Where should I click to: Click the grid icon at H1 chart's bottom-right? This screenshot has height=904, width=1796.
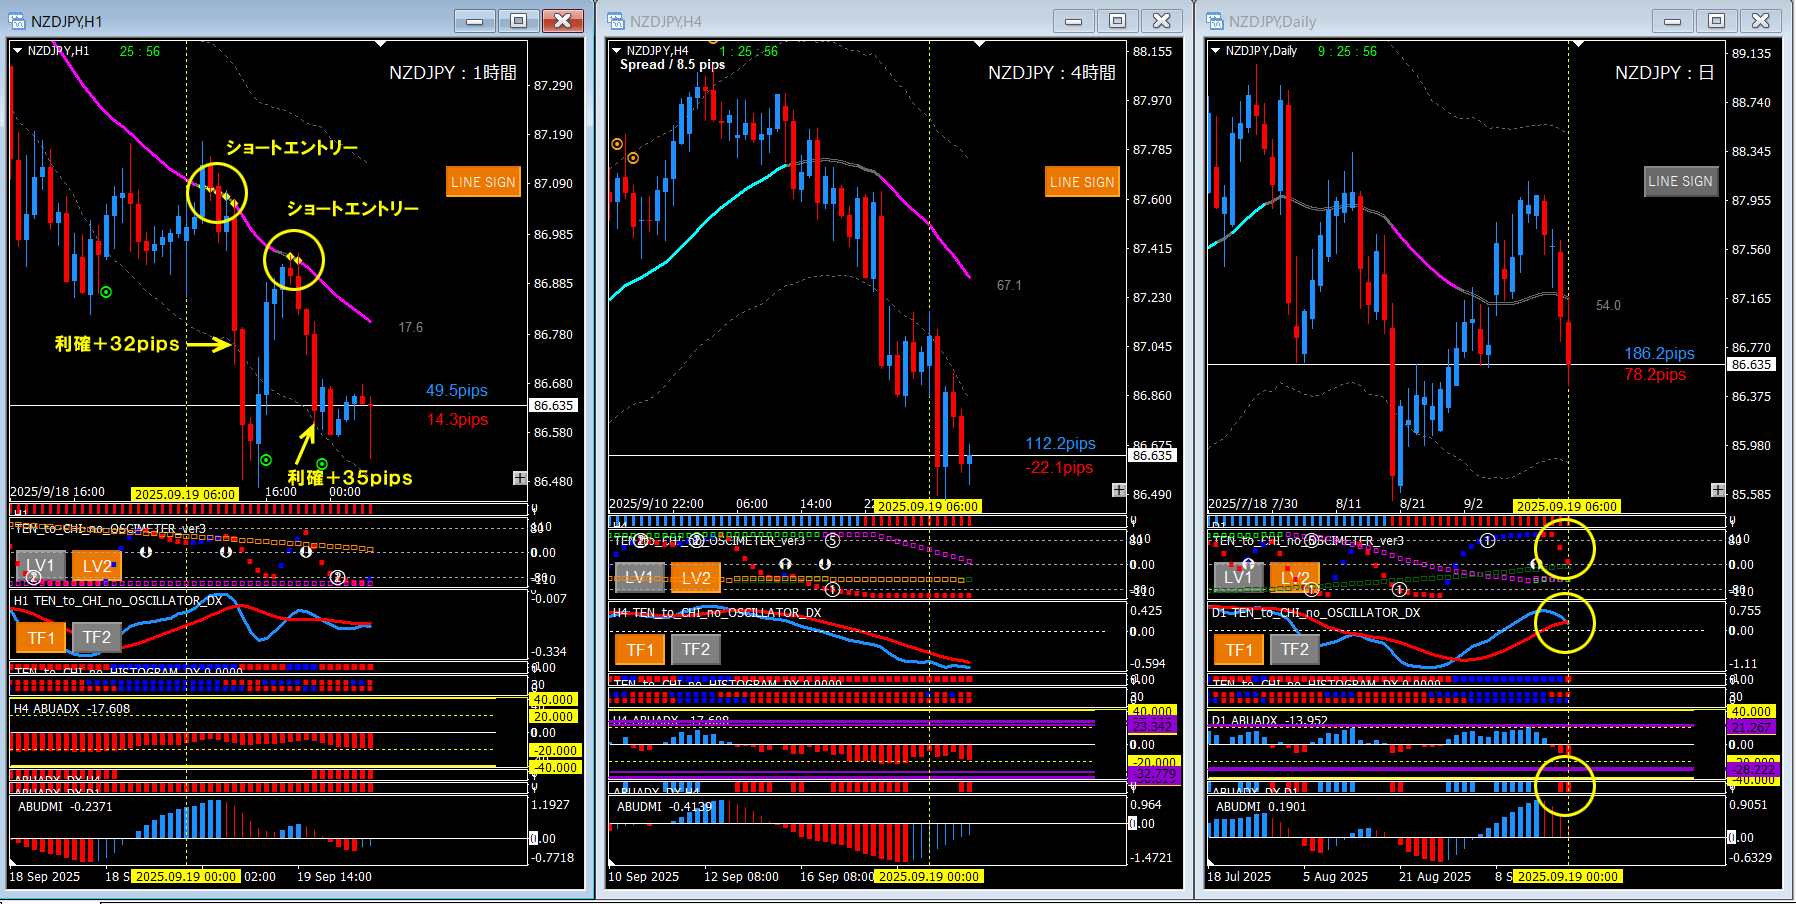[x=520, y=478]
